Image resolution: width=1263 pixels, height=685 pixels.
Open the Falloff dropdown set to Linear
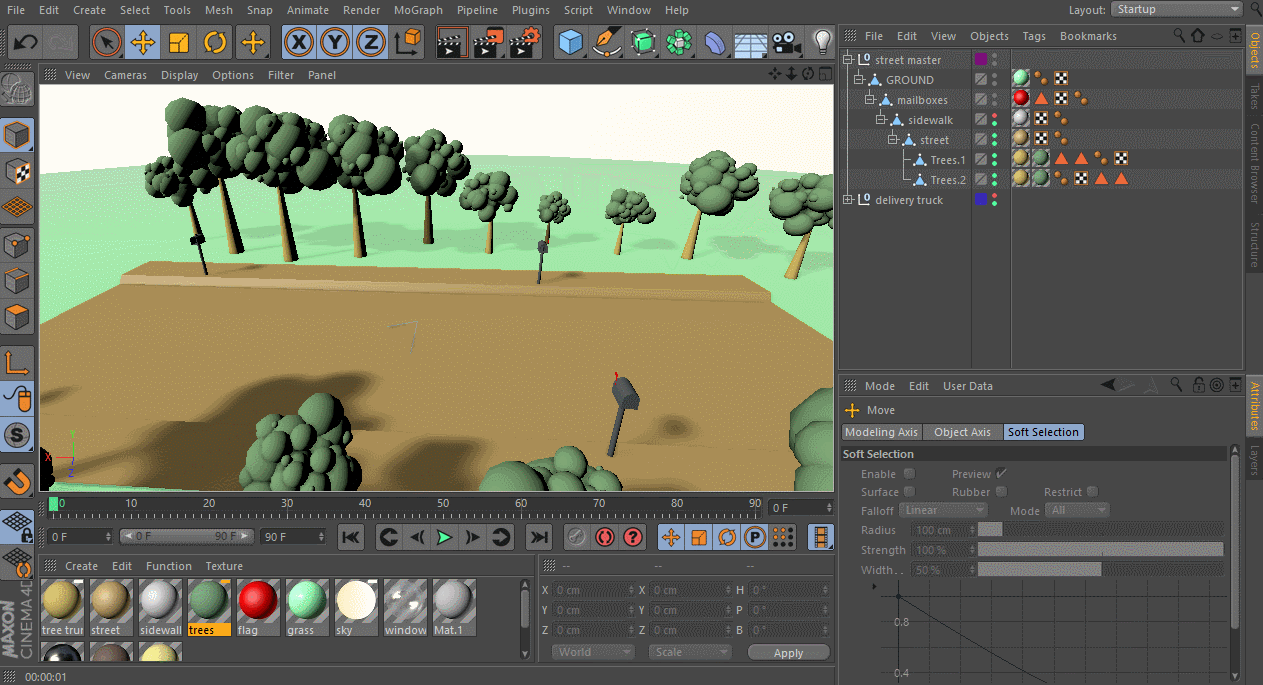coord(942,510)
